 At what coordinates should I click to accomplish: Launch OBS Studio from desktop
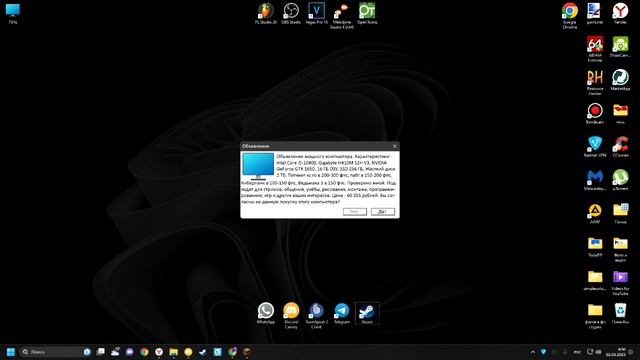click(291, 13)
